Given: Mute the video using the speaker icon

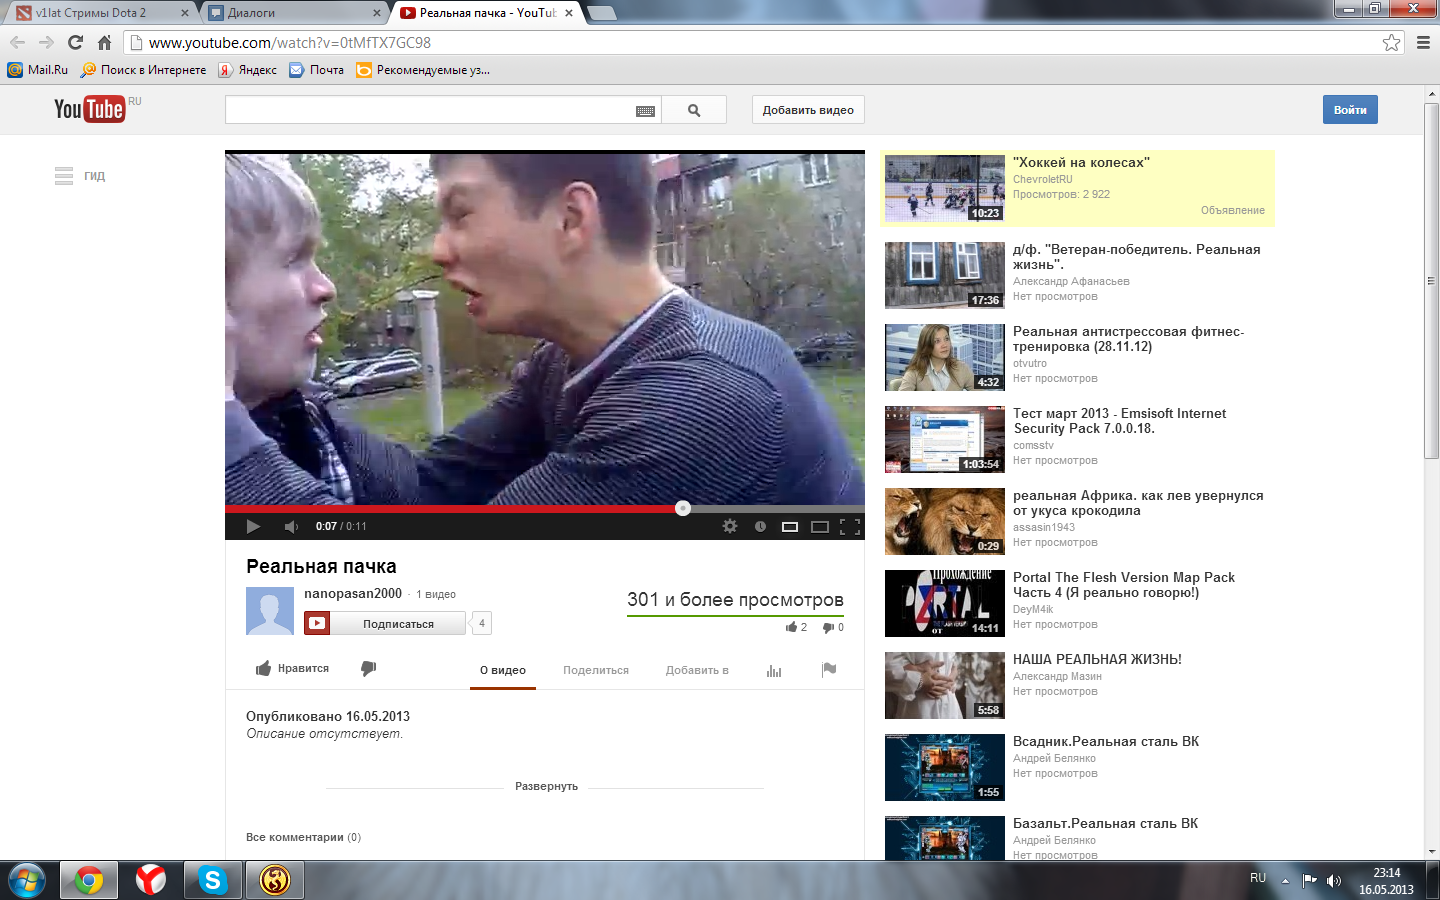Looking at the screenshot, I should pyautogui.click(x=291, y=526).
